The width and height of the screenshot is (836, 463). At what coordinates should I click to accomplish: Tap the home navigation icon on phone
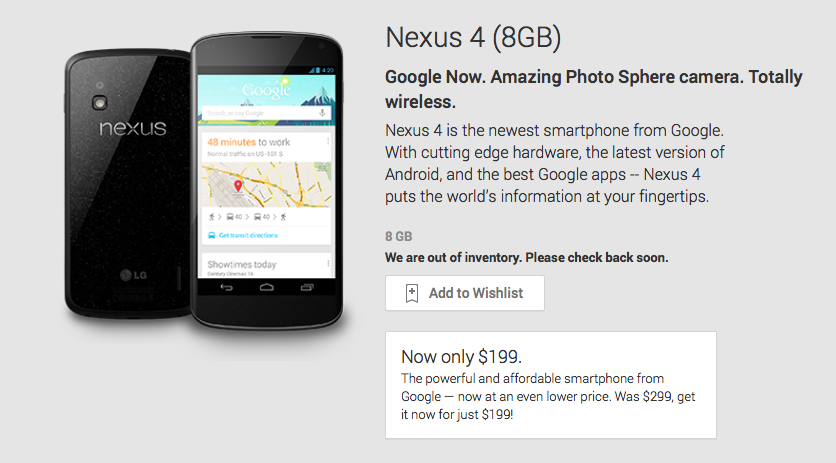pyautogui.click(x=267, y=288)
